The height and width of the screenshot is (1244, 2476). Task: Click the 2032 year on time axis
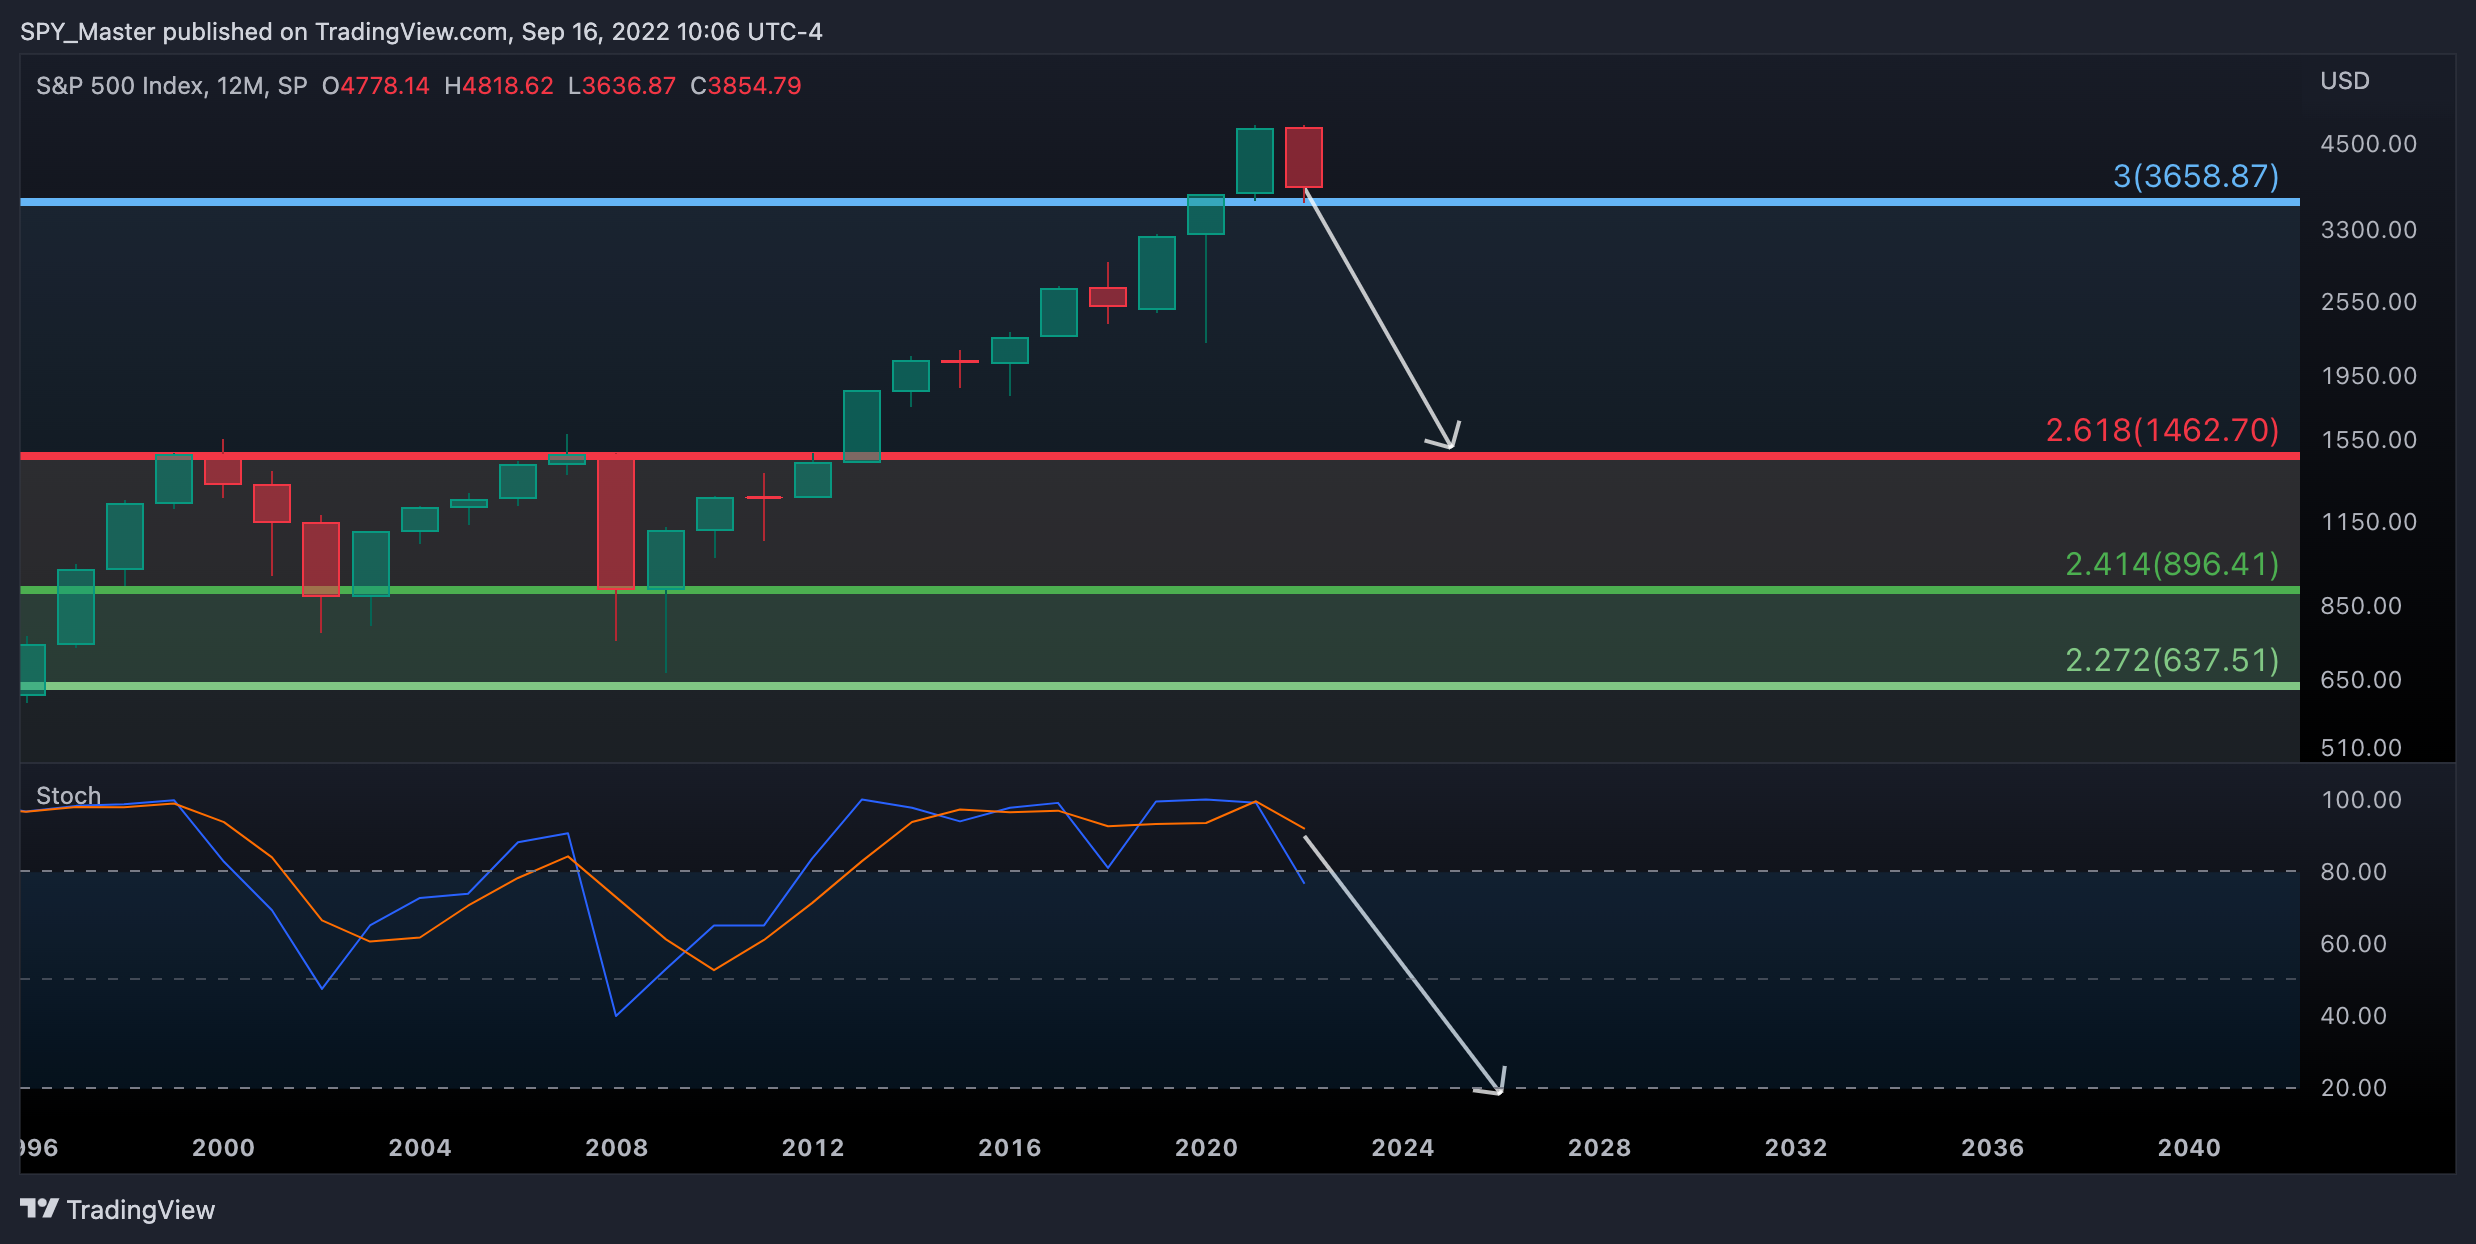click(1796, 1148)
